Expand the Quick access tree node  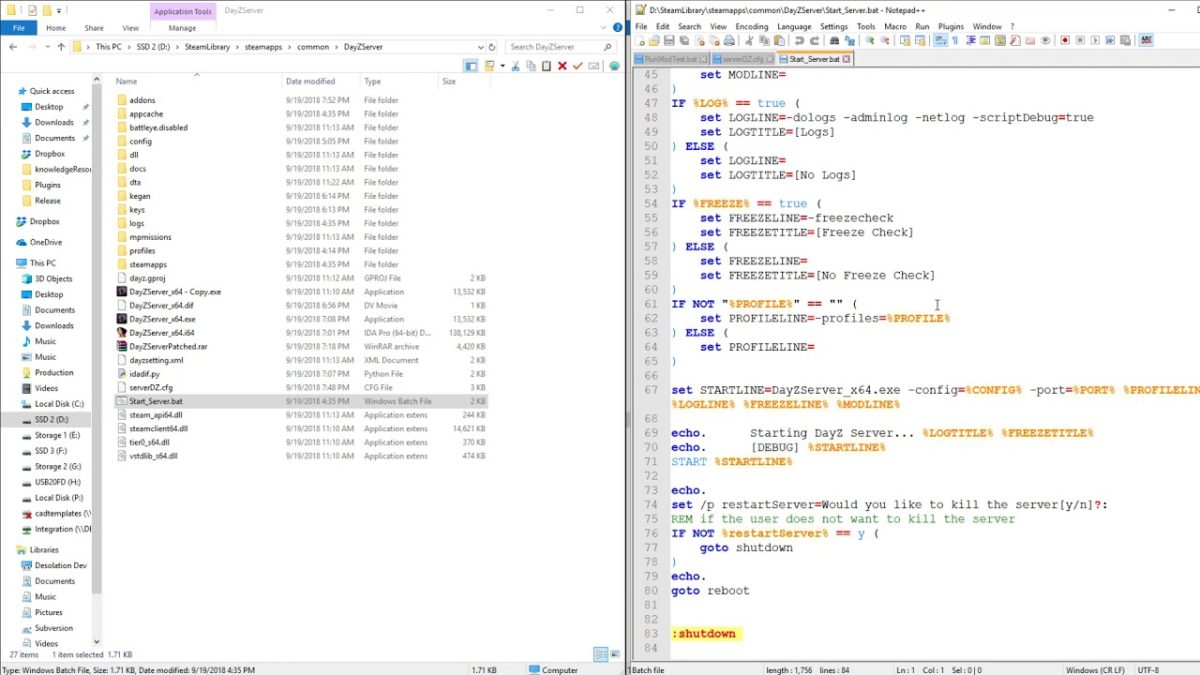point(10,91)
